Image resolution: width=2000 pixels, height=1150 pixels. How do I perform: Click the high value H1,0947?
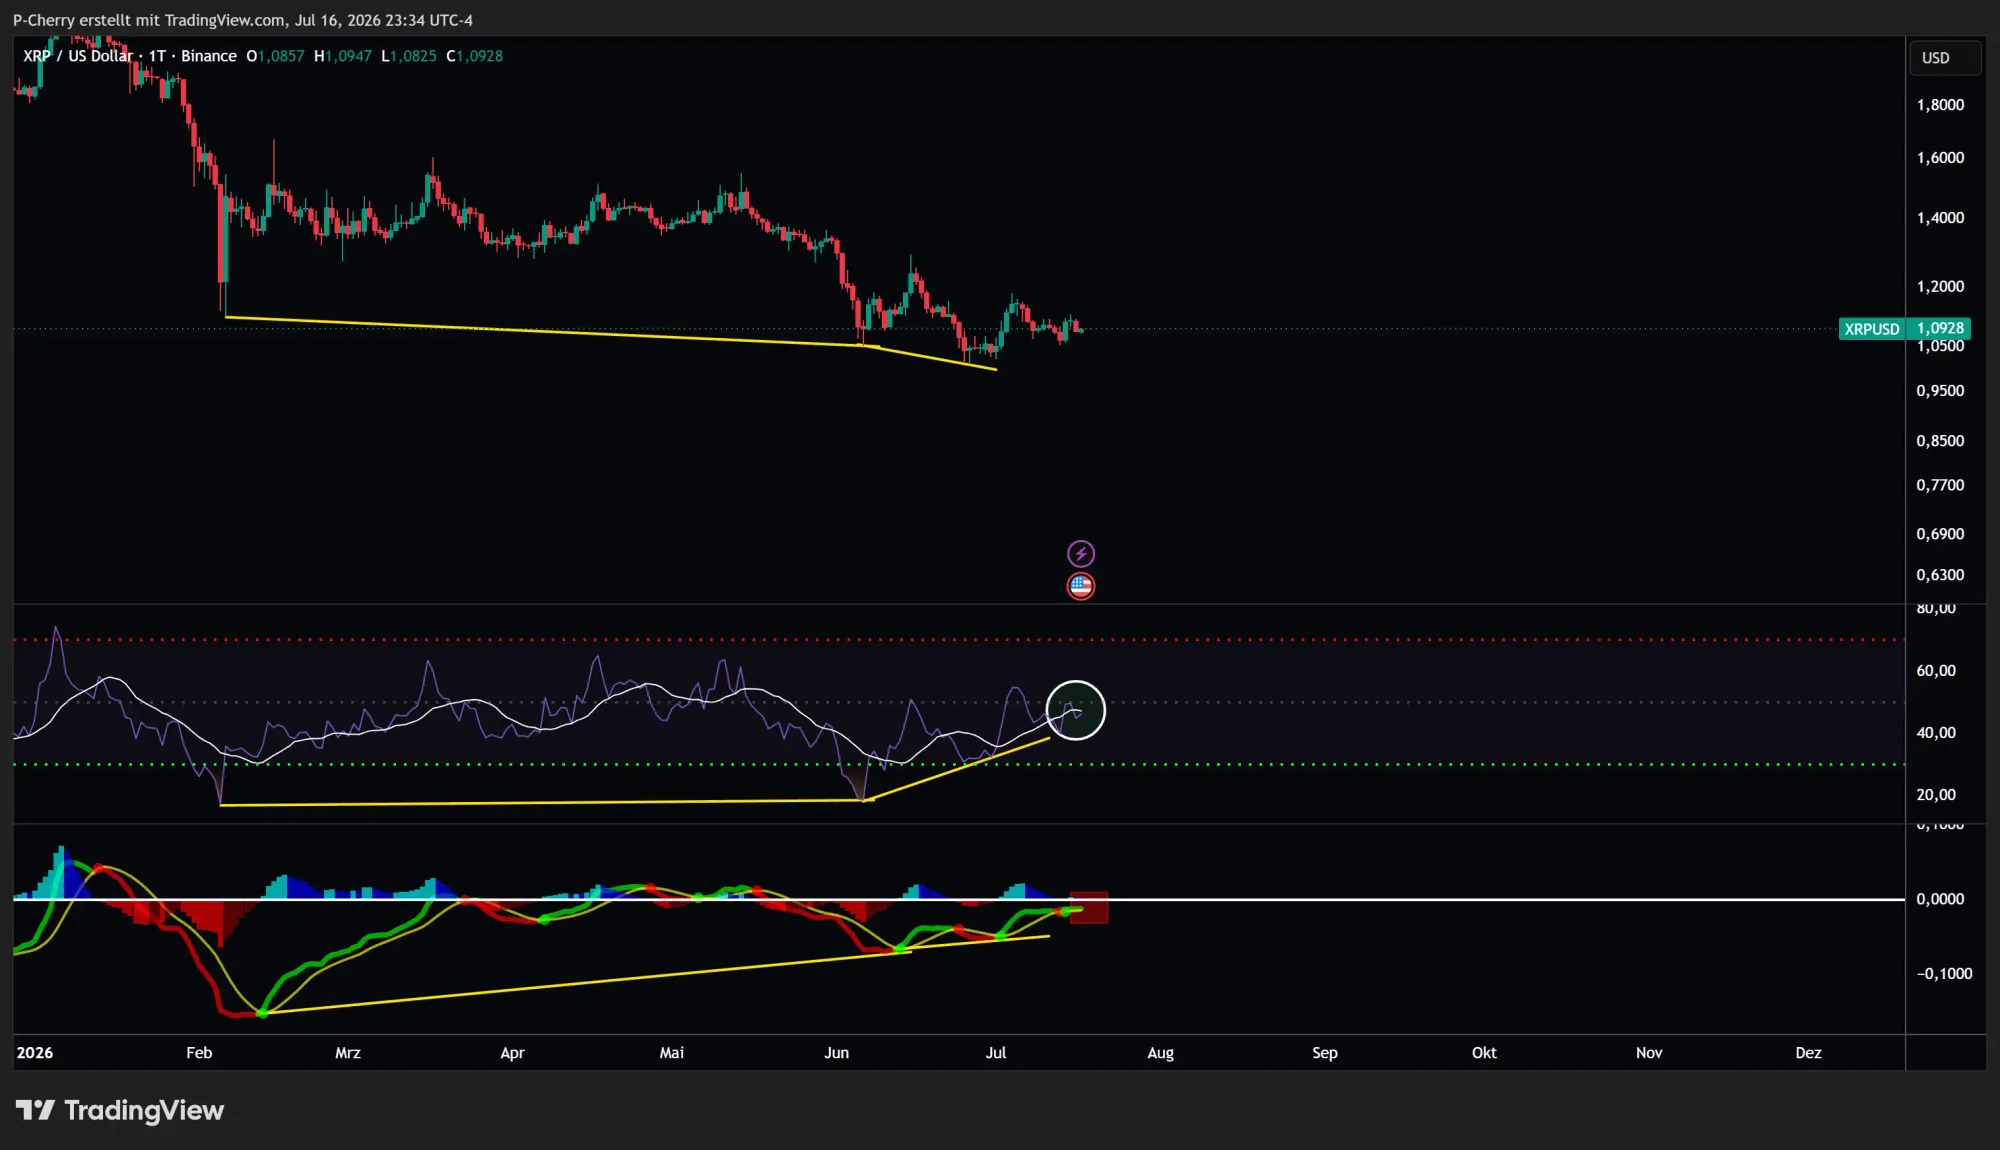point(343,56)
